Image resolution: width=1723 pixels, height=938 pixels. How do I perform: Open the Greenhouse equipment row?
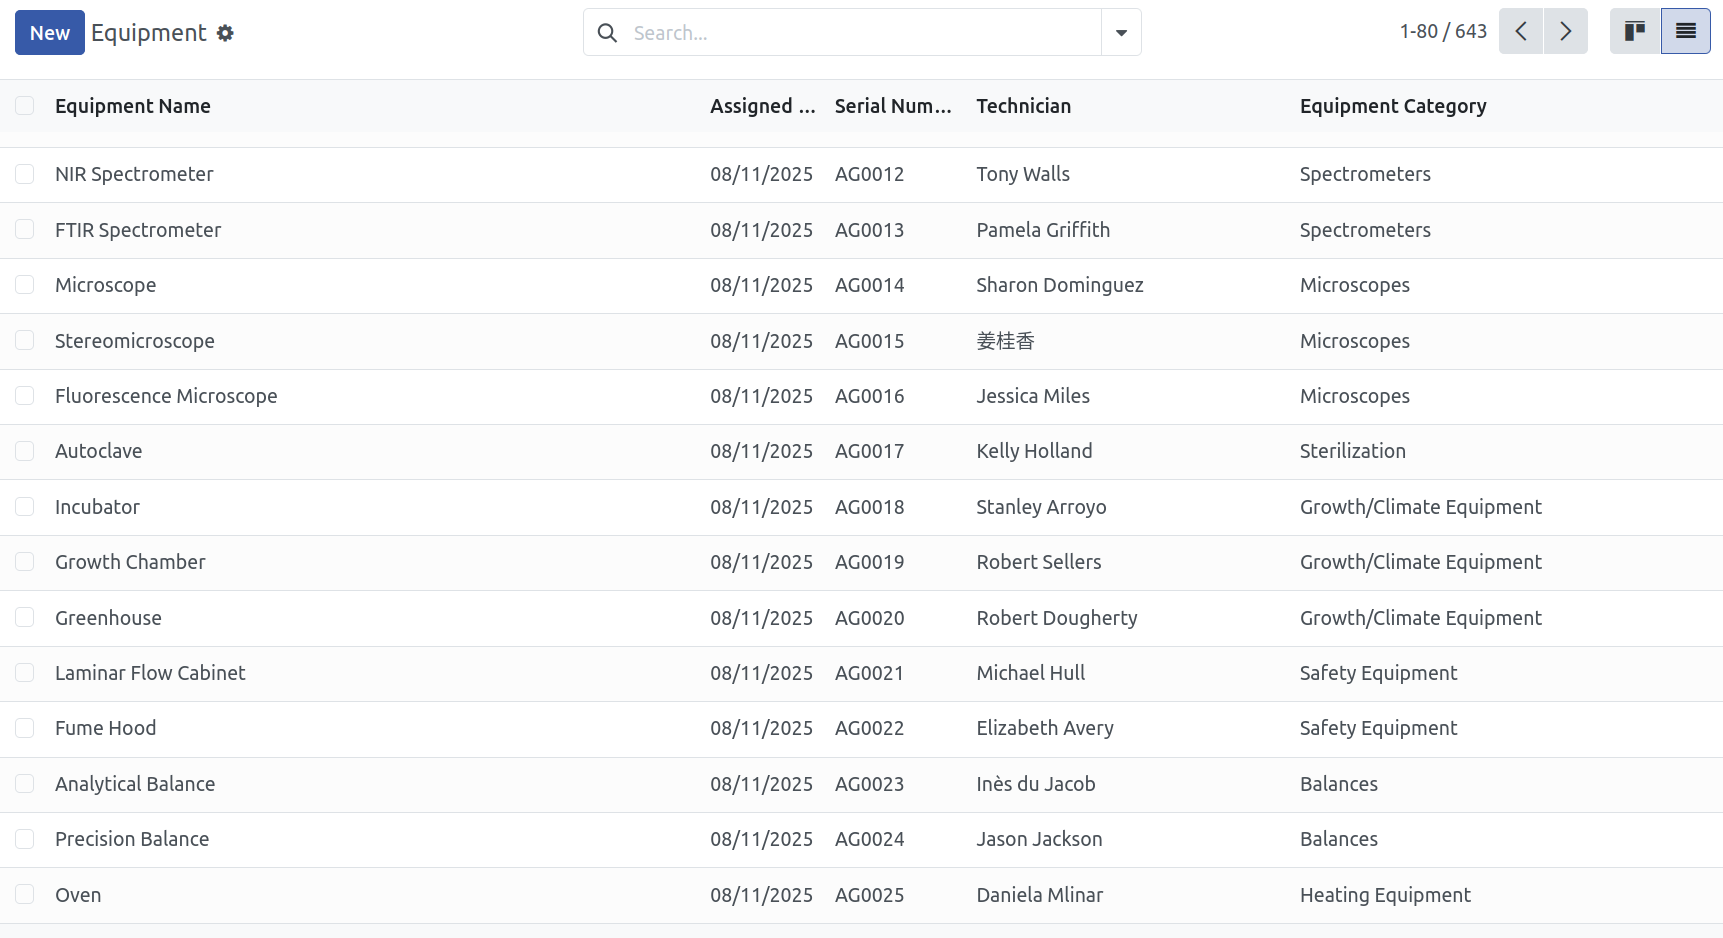click(x=861, y=618)
